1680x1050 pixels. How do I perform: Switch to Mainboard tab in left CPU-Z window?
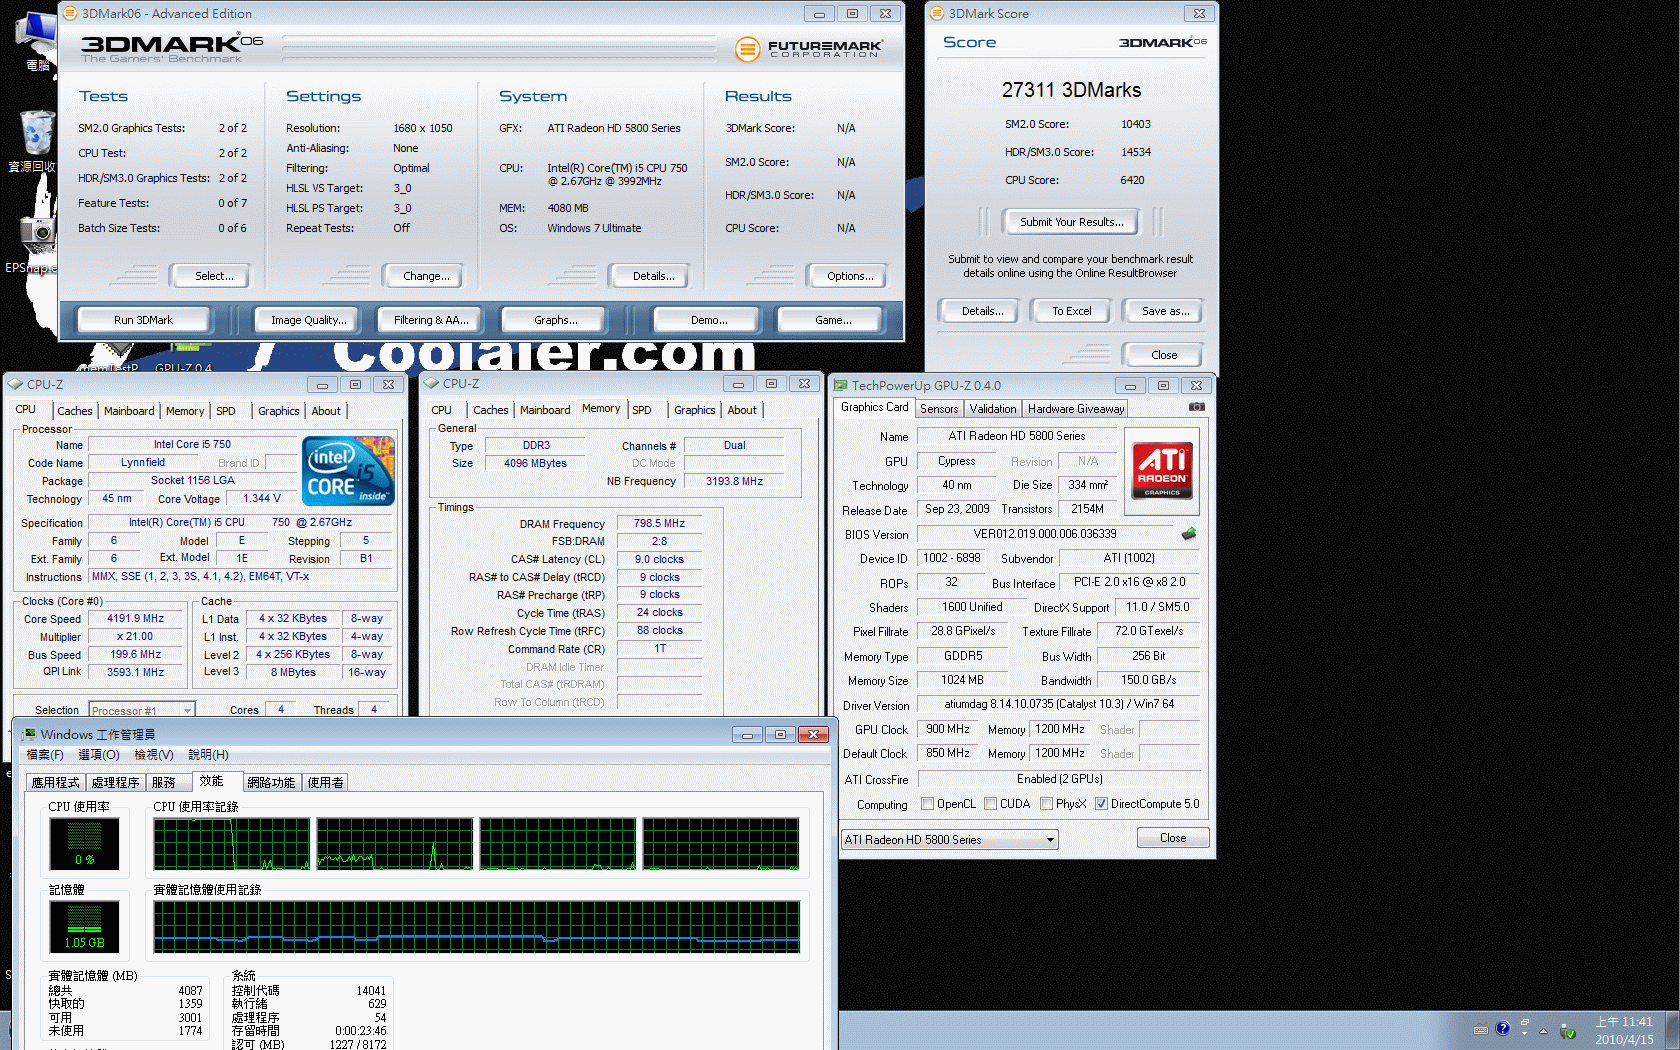click(129, 411)
